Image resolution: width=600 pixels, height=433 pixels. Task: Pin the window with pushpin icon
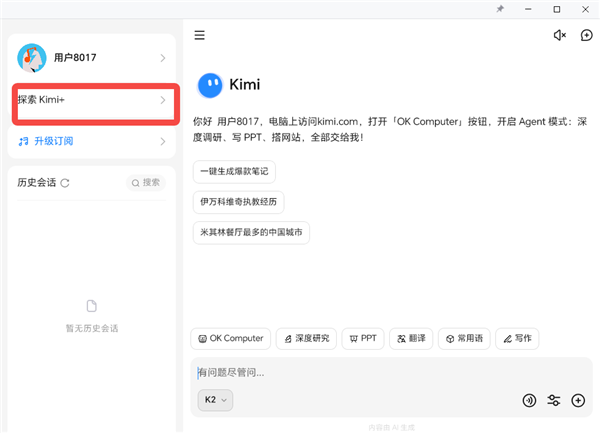click(x=500, y=9)
